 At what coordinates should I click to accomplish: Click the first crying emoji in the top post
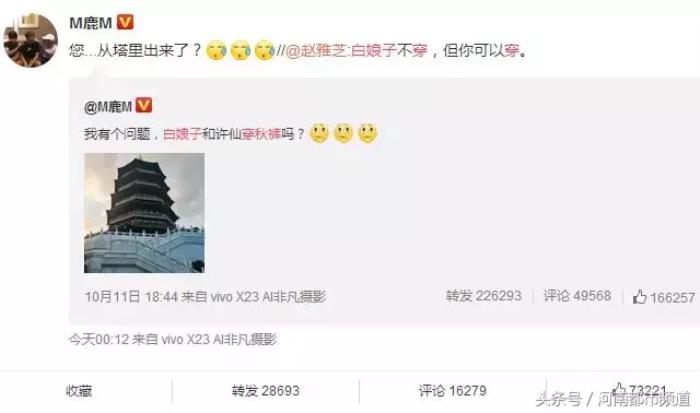[x=217, y=50]
